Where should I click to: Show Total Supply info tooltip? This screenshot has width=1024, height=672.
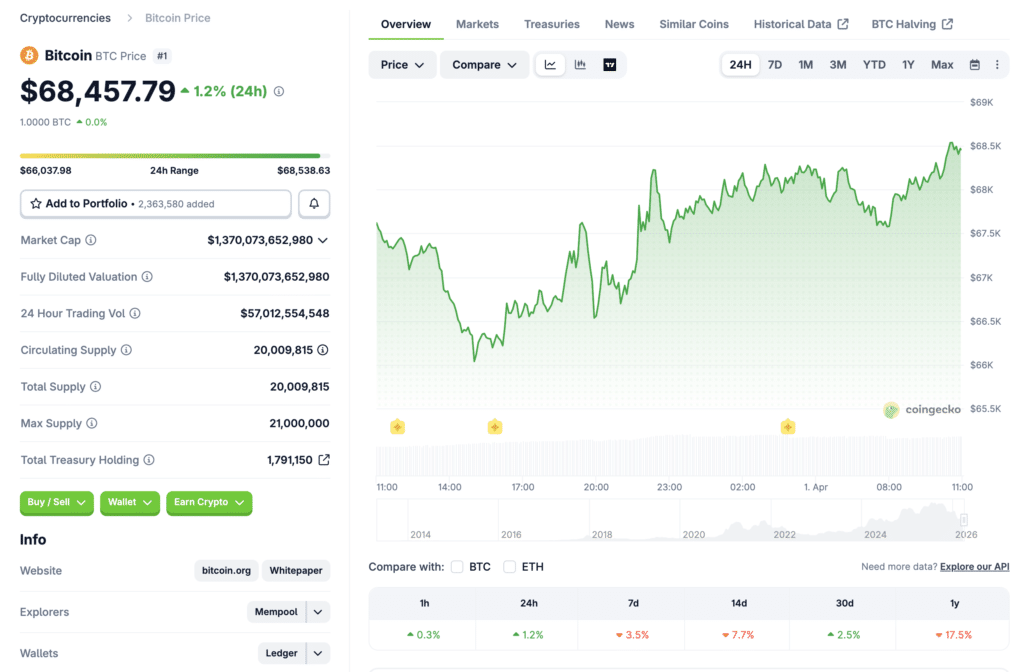95,387
